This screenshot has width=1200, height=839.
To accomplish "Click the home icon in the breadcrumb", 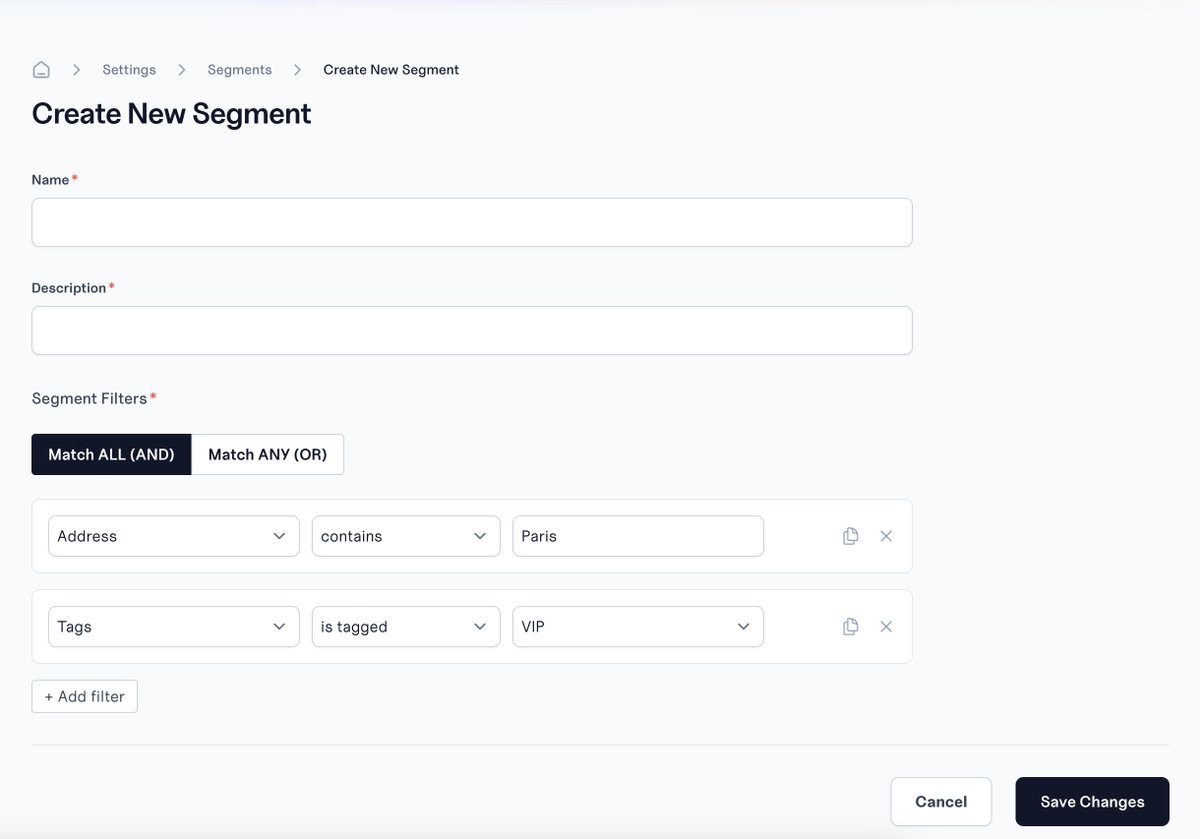I will click(40, 69).
